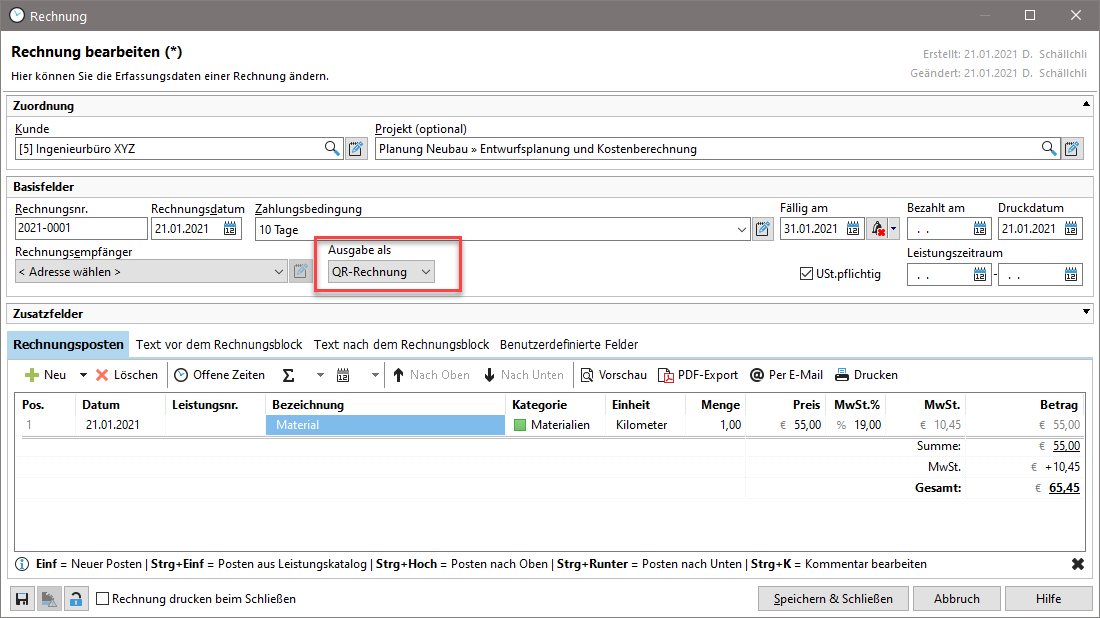This screenshot has width=1100, height=618.
Task: Expand the Zahlungsbedingung dropdown
Action: click(x=741, y=229)
